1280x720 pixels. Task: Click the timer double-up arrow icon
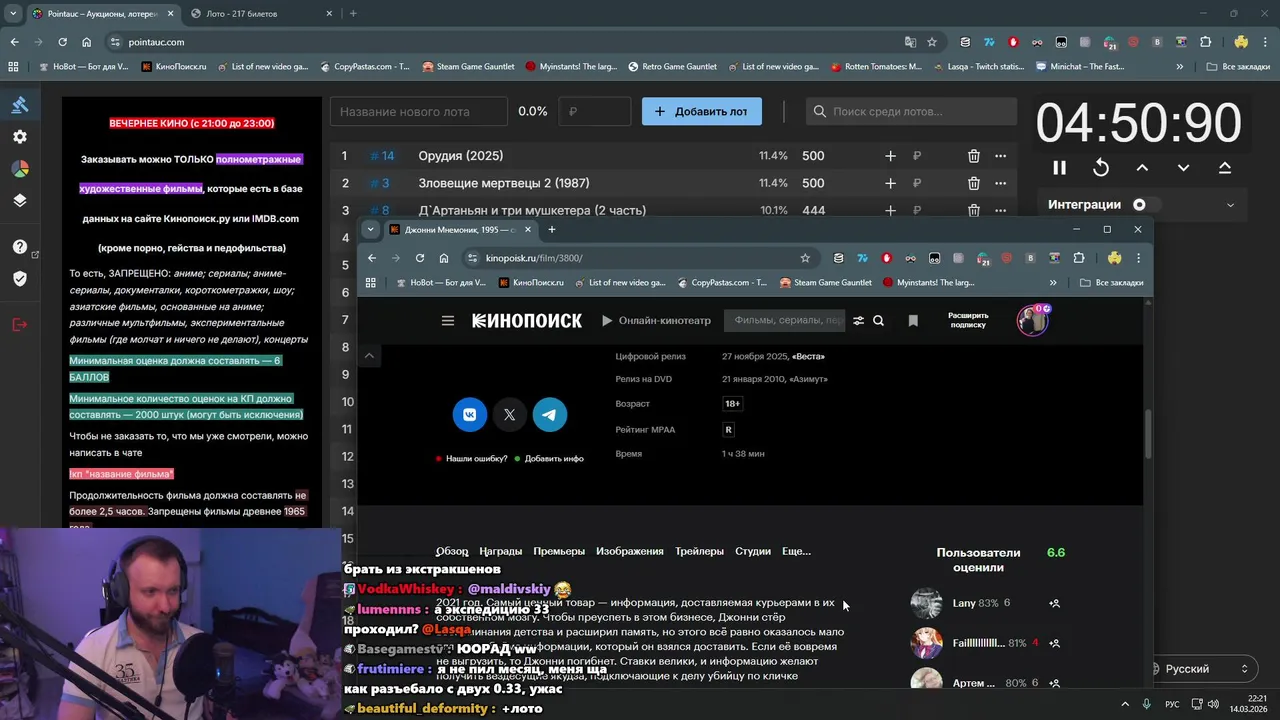(x=1225, y=168)
